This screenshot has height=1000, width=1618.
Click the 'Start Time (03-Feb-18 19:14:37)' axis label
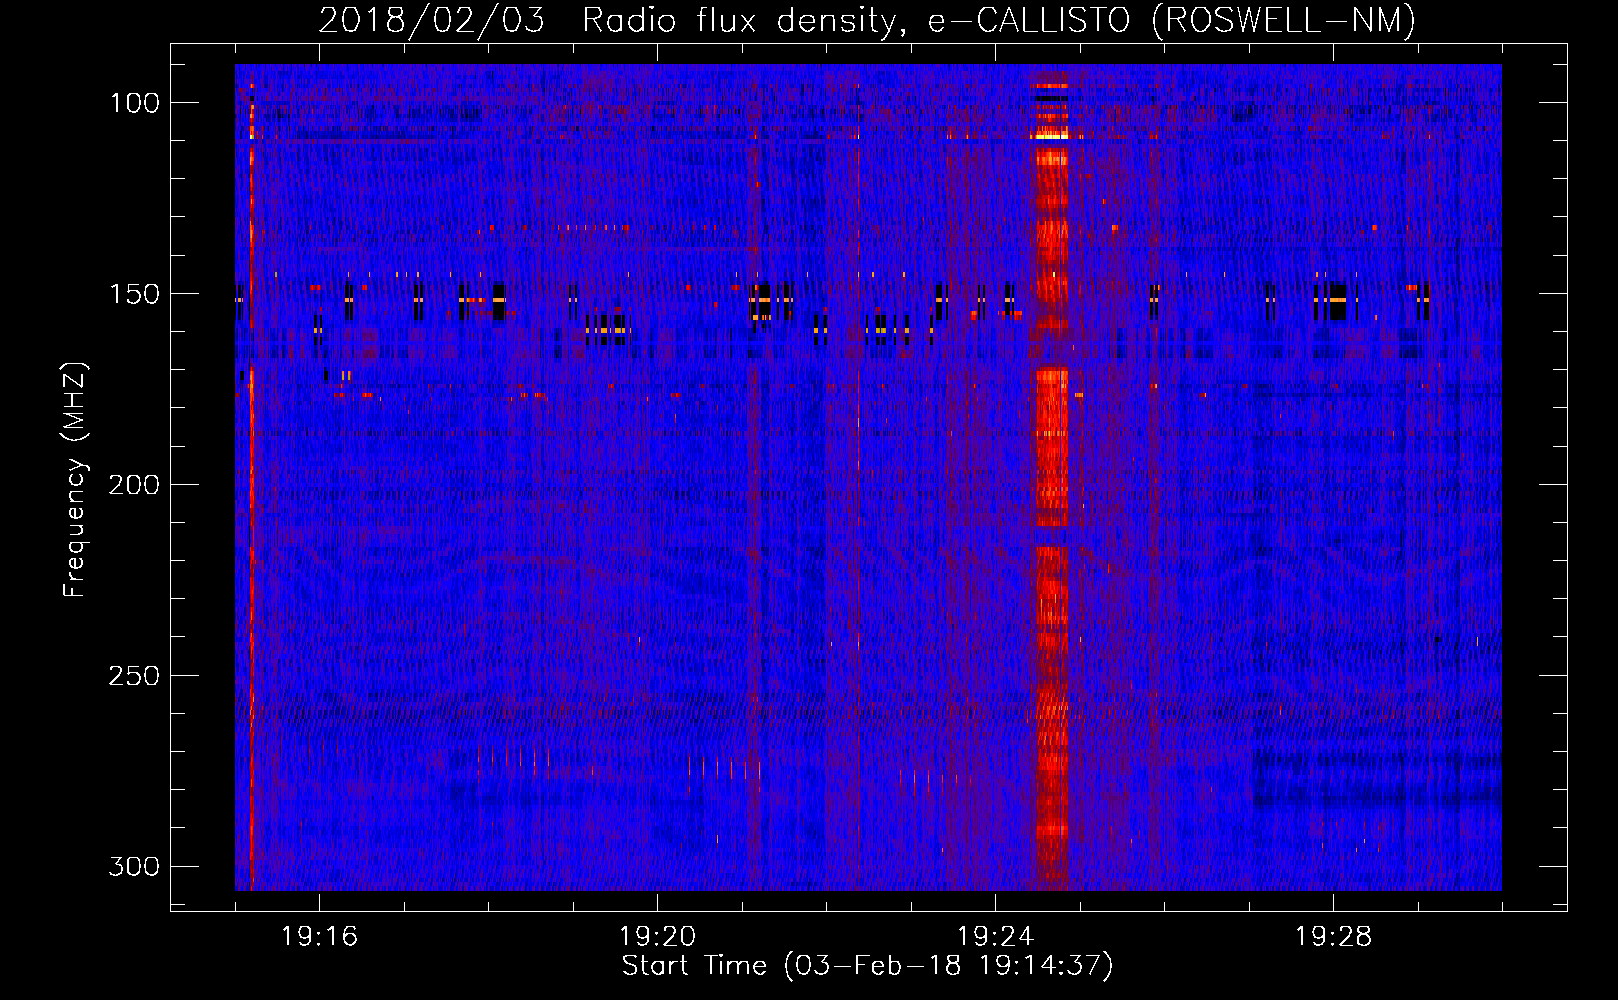pyautogui.click(x=867, y=966)
